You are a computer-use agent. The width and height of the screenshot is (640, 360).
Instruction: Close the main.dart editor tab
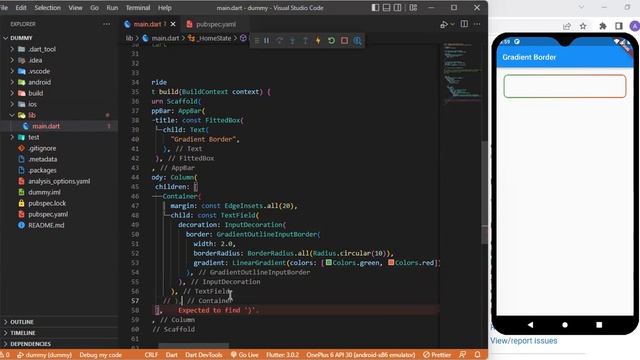coord(173,24)
